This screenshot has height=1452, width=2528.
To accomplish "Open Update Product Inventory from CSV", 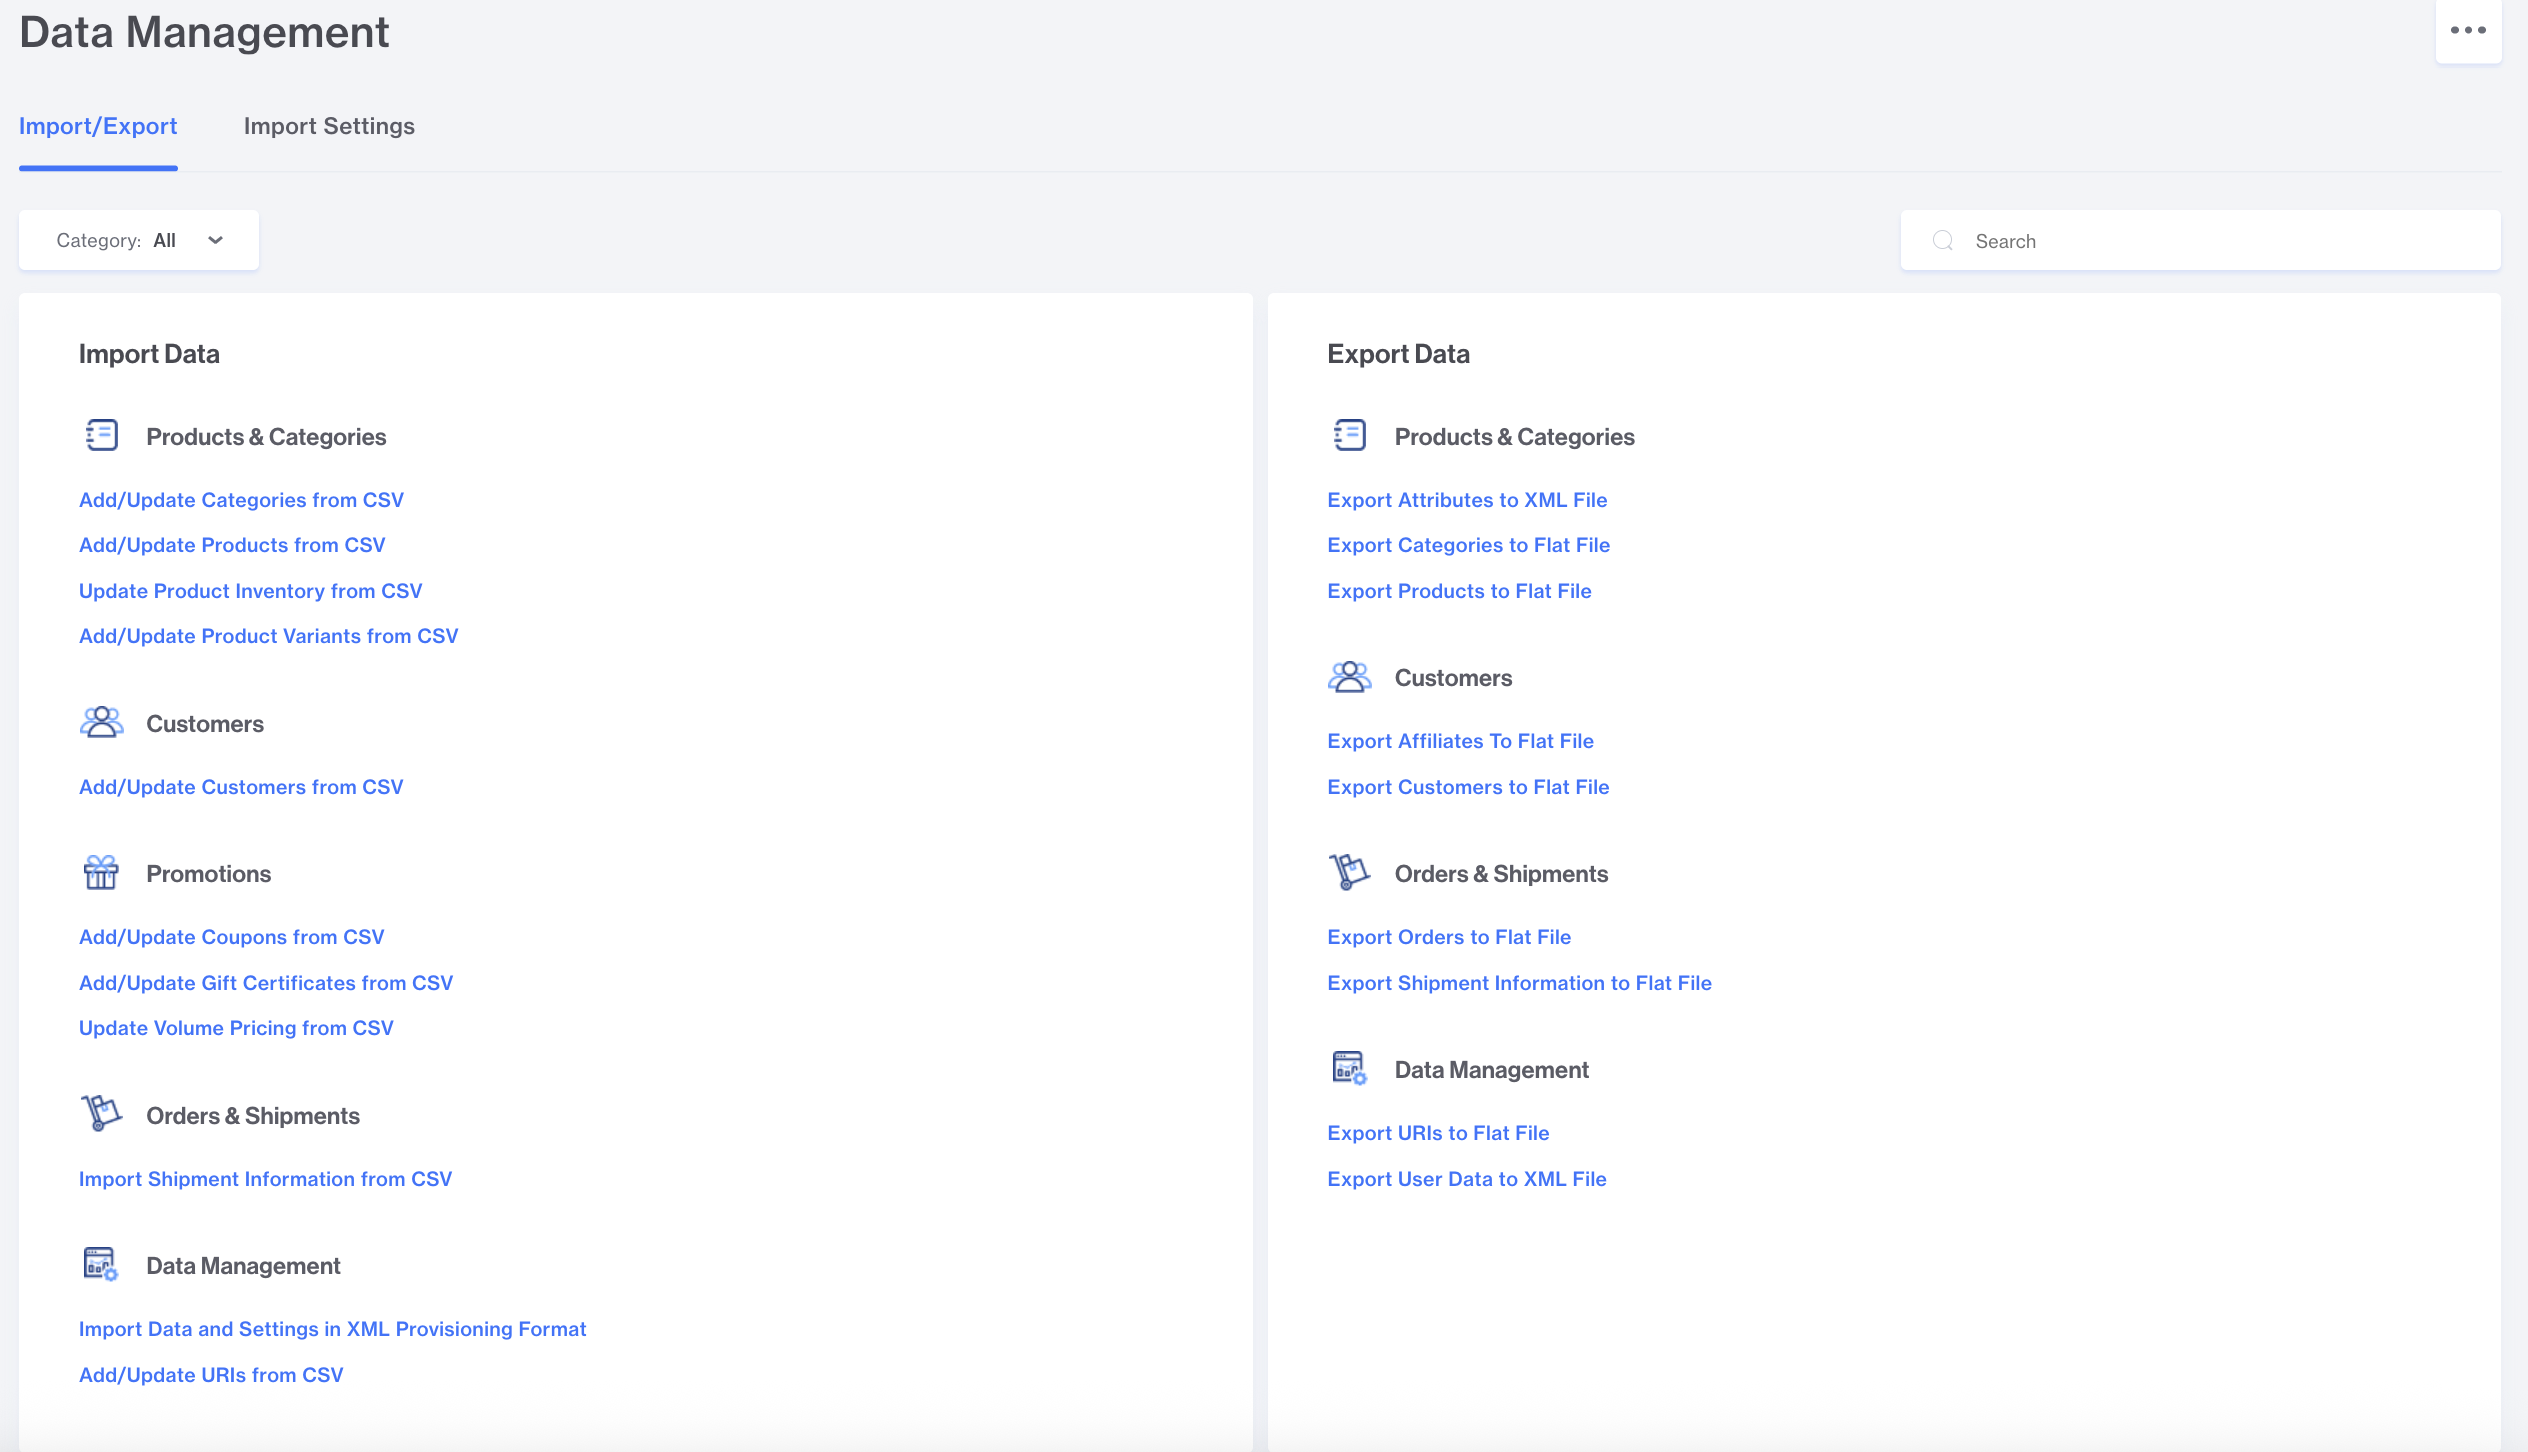I will coord(251,591).
